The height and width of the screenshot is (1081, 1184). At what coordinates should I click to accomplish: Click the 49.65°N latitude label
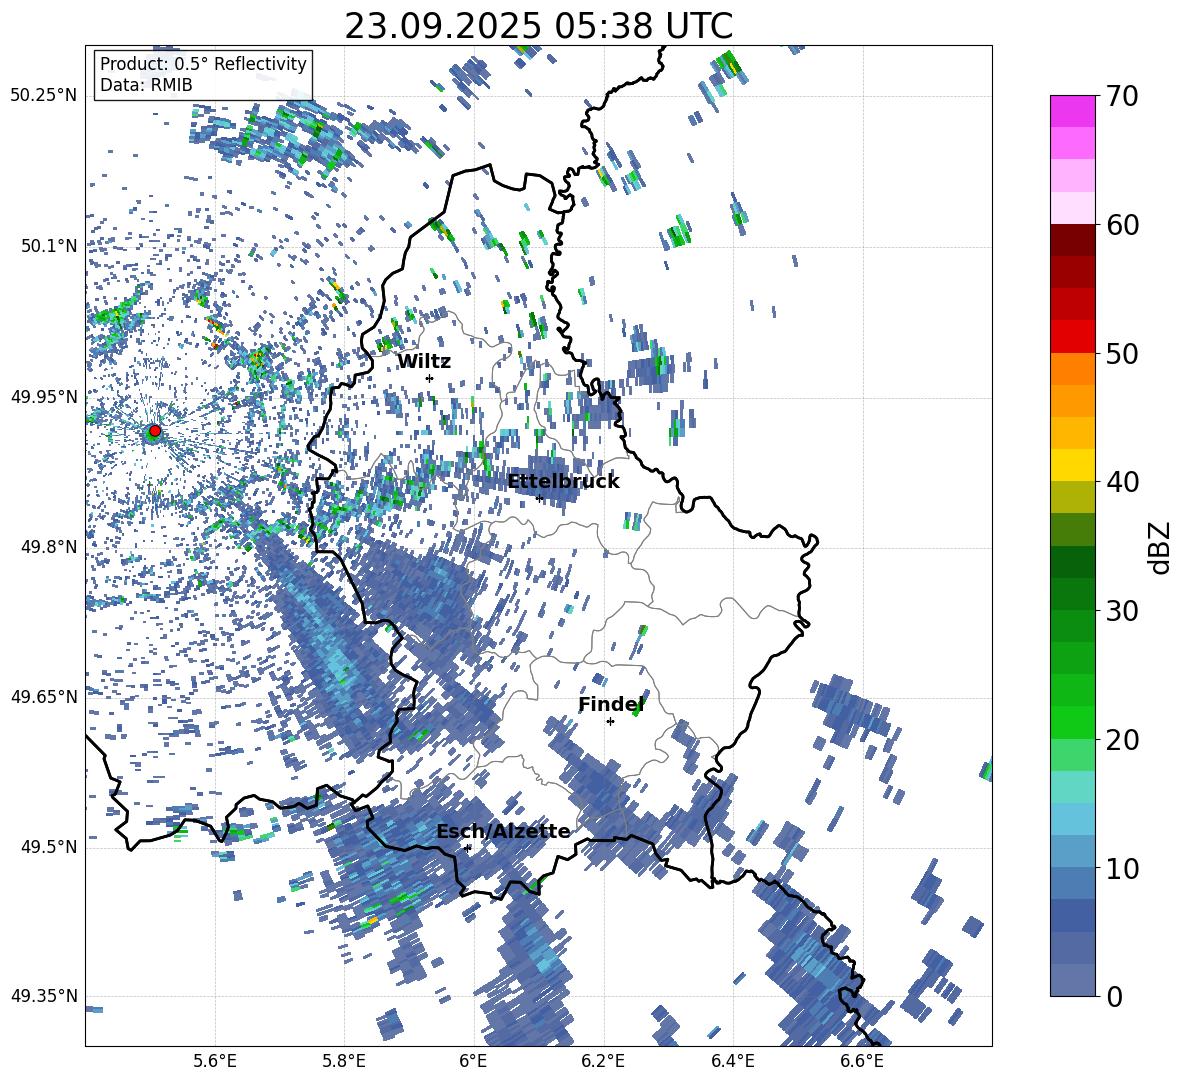(x=44, y=697)
